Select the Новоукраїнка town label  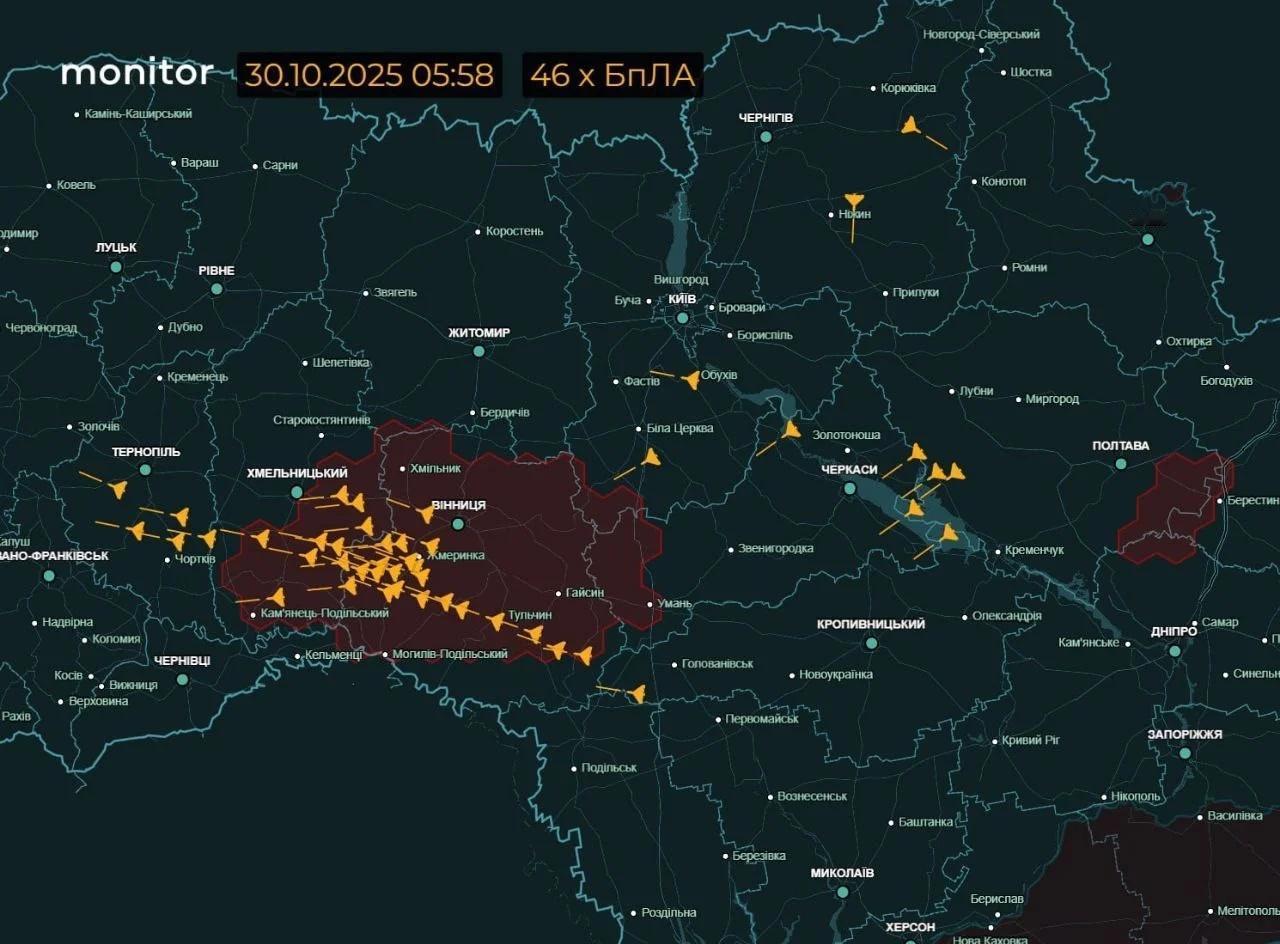[836, 674]
